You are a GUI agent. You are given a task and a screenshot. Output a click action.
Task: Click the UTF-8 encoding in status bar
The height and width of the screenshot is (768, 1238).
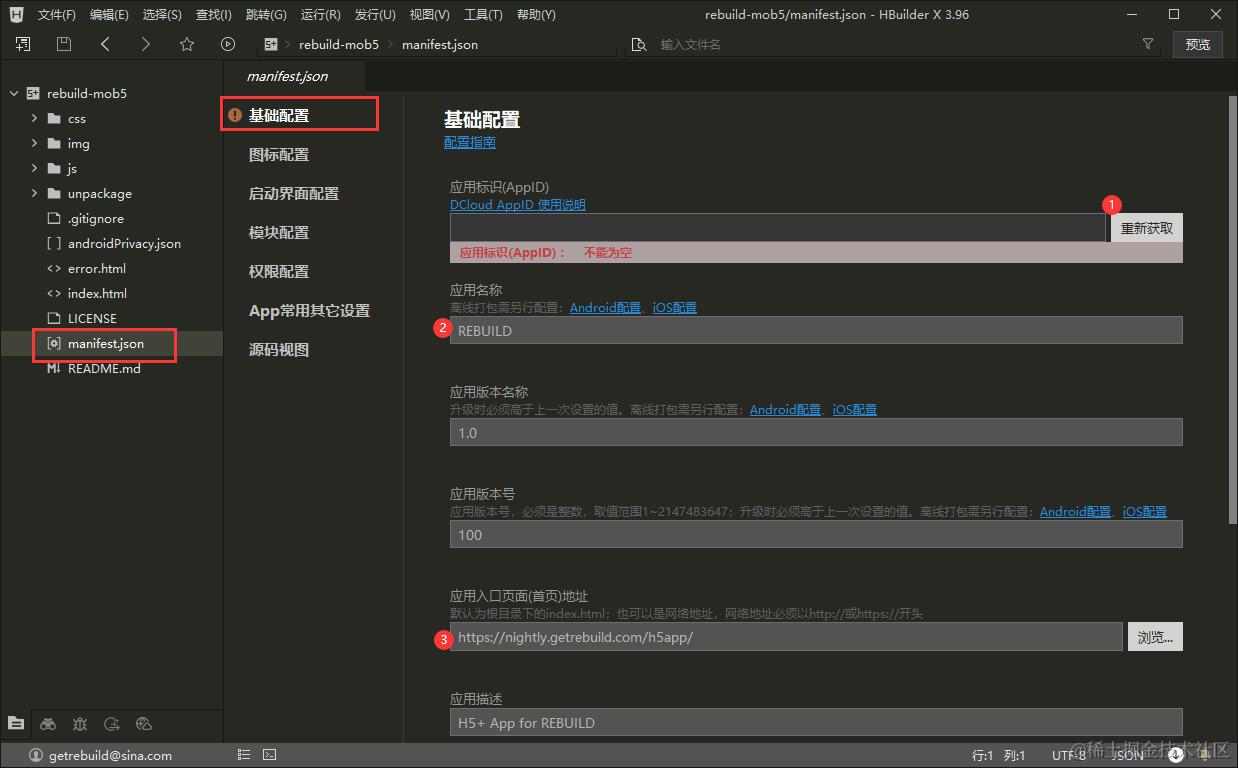click(1069, 755)
